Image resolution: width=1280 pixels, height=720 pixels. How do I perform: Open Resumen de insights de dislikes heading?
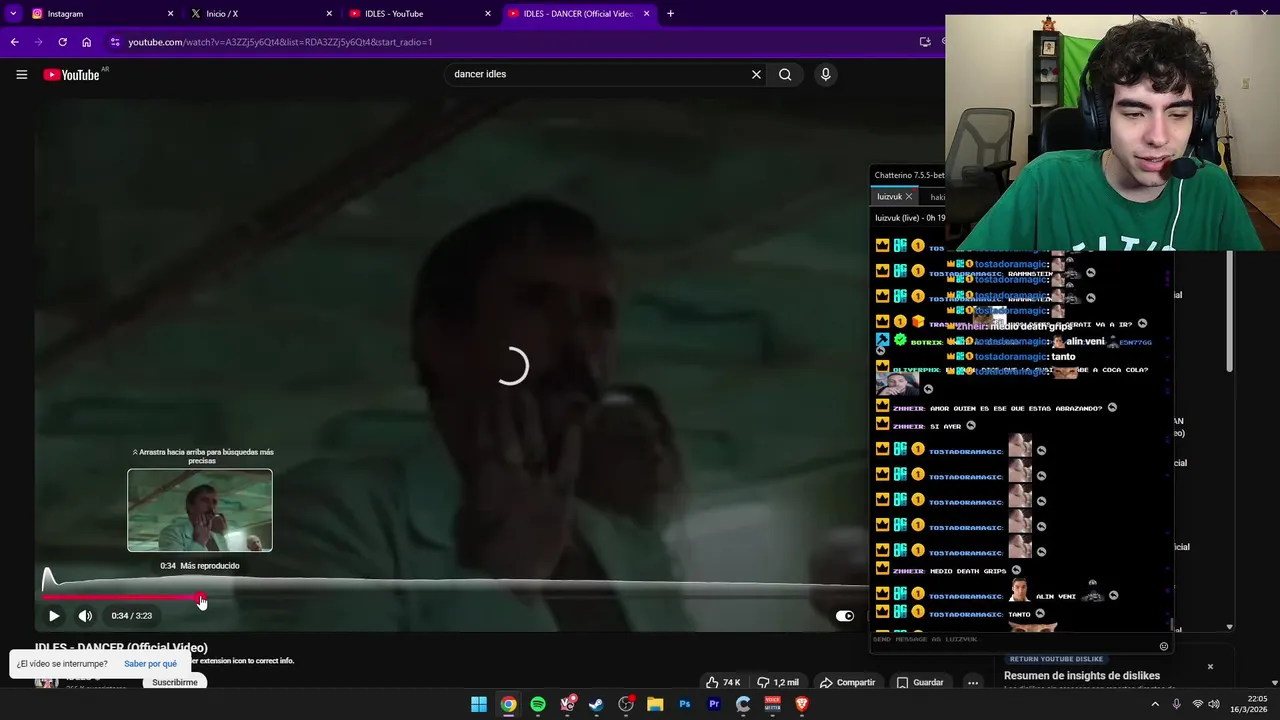click(x=1081, y=676)
